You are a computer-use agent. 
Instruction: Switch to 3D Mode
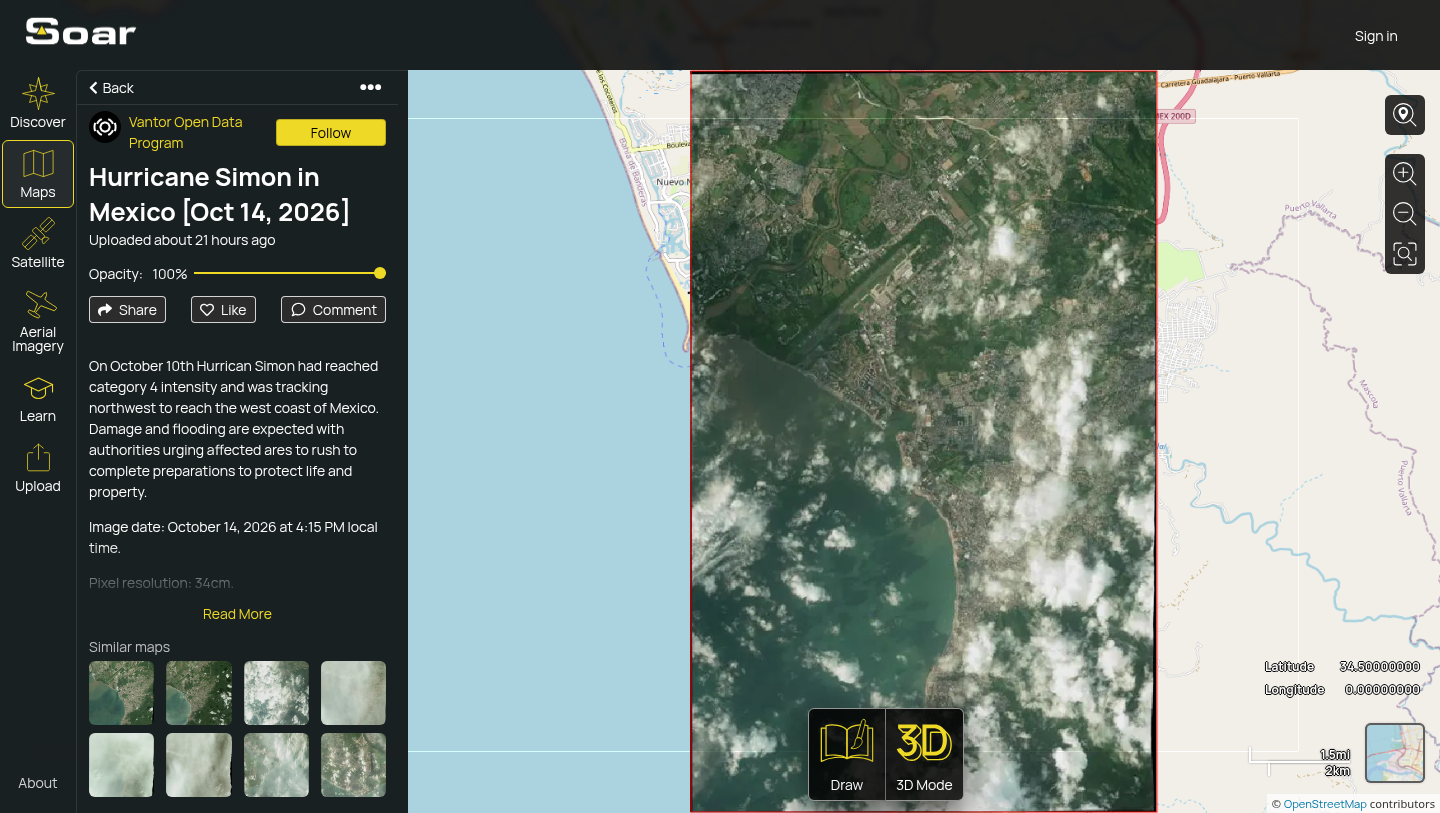(x=924, y=754)
